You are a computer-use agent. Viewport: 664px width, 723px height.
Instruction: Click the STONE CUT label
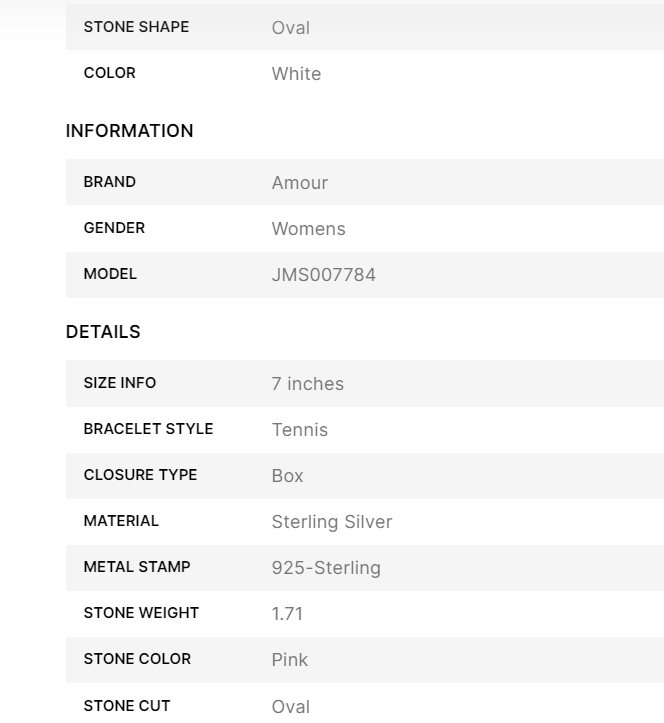(127, 706)
